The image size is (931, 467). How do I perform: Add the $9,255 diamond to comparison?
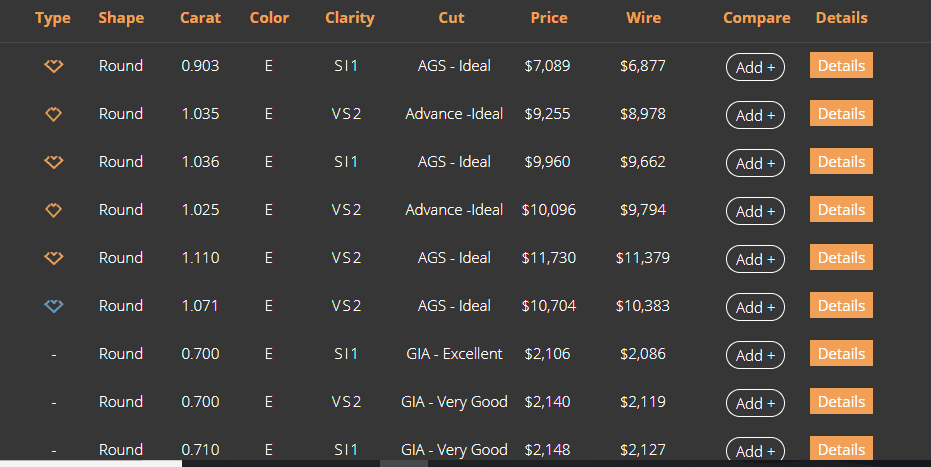pos(755,115)
